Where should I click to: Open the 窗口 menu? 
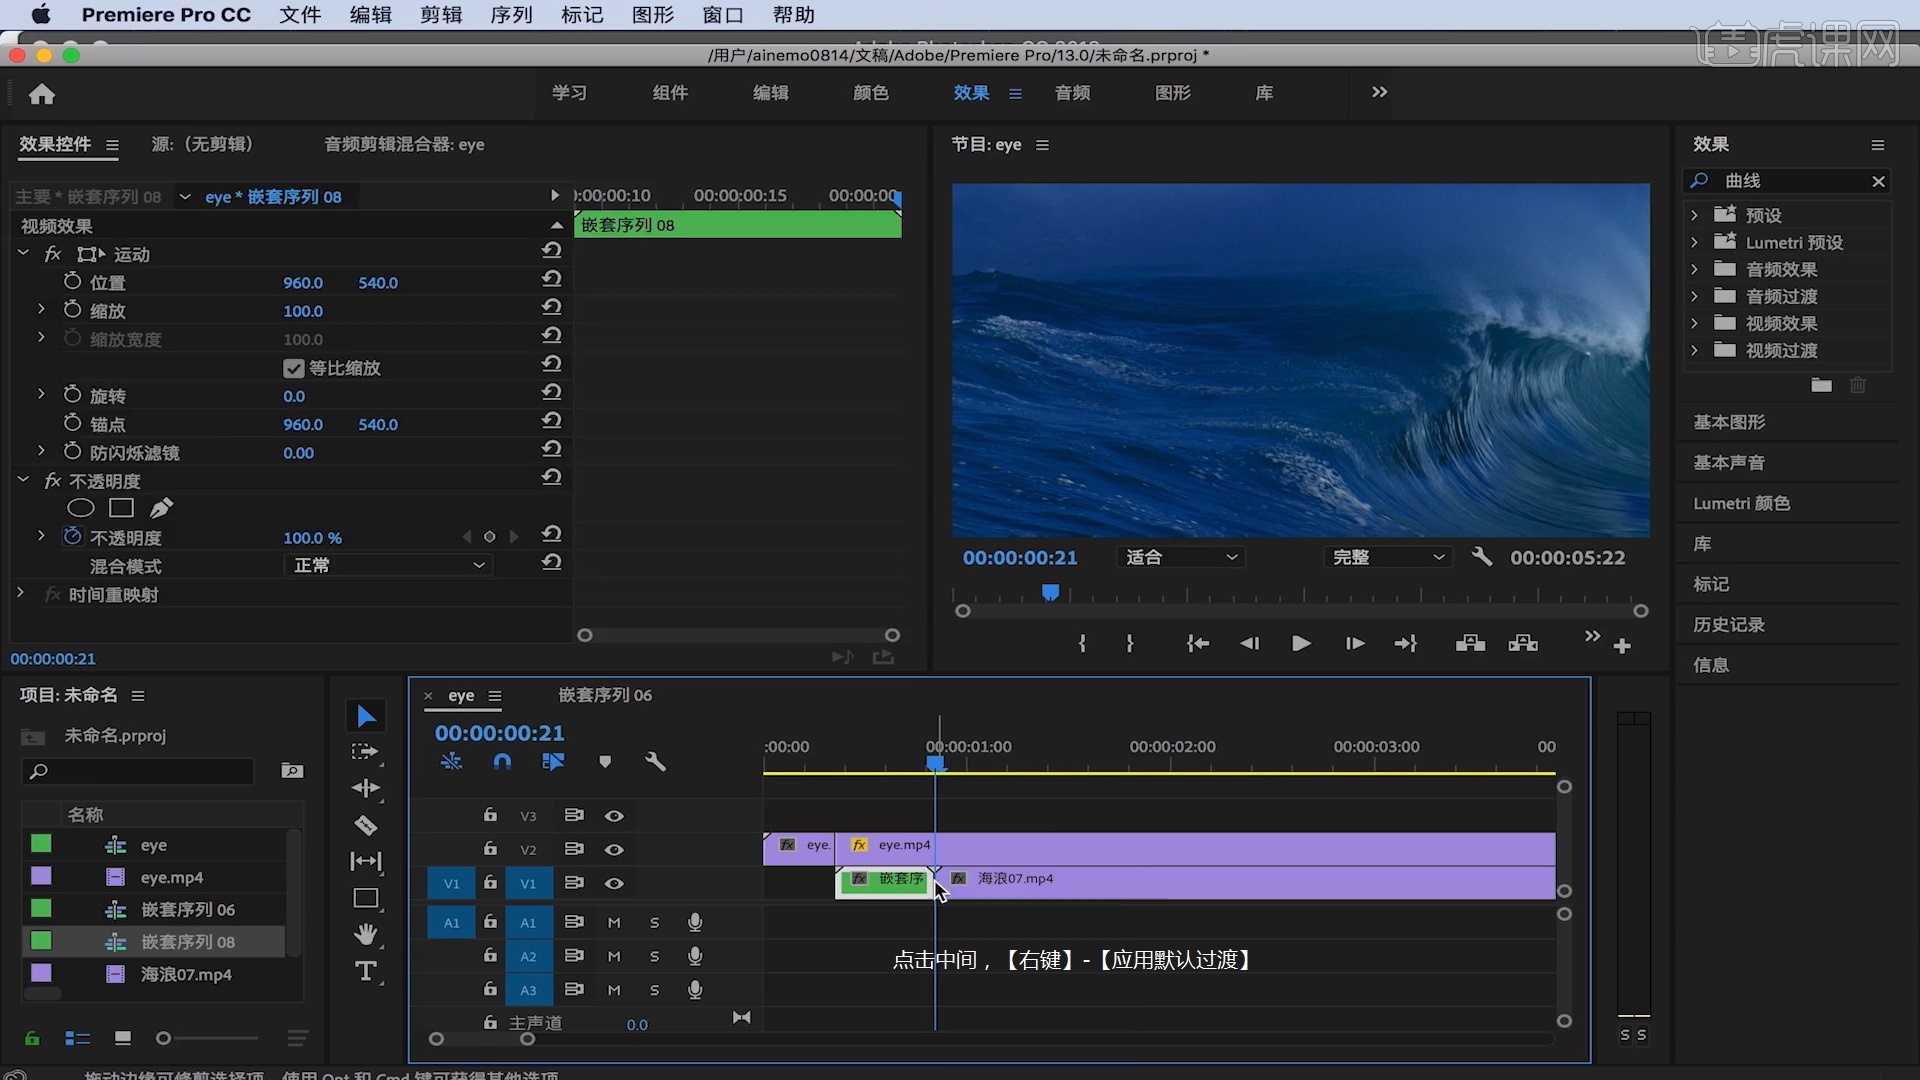pyautogui.click(x=723, y=15)
